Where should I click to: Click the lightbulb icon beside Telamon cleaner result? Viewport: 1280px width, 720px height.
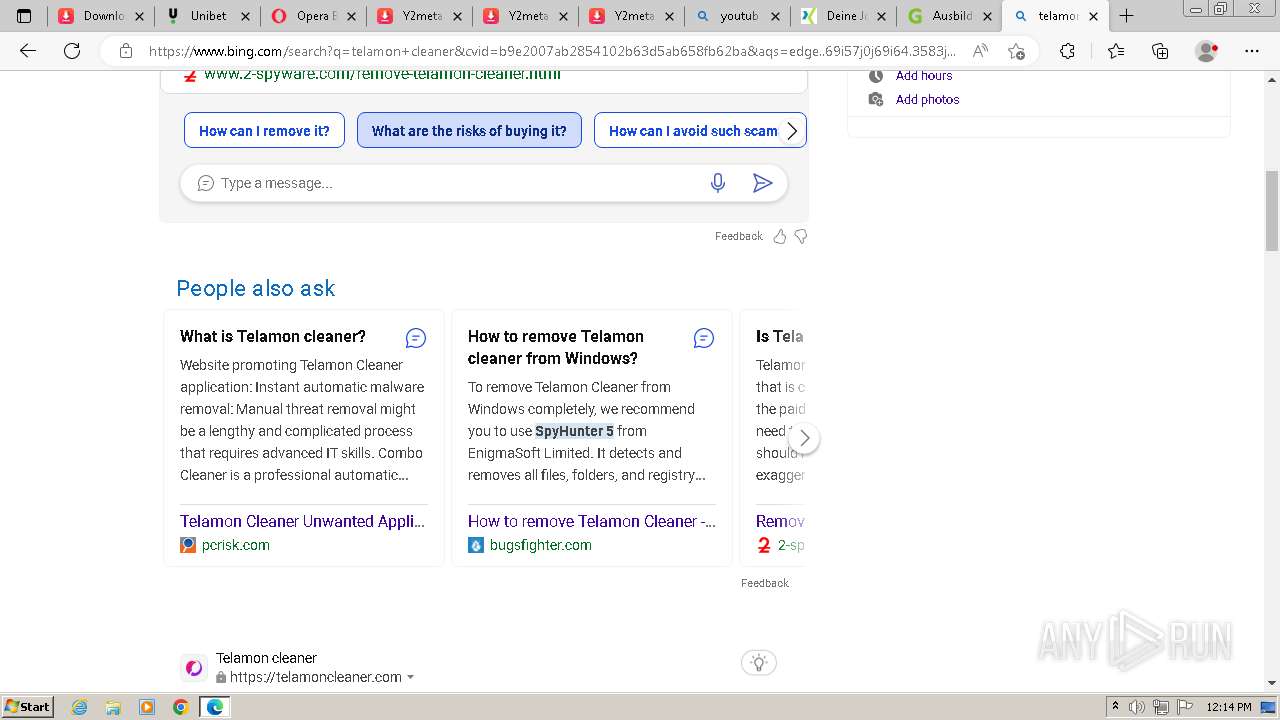tap(759, 662)
